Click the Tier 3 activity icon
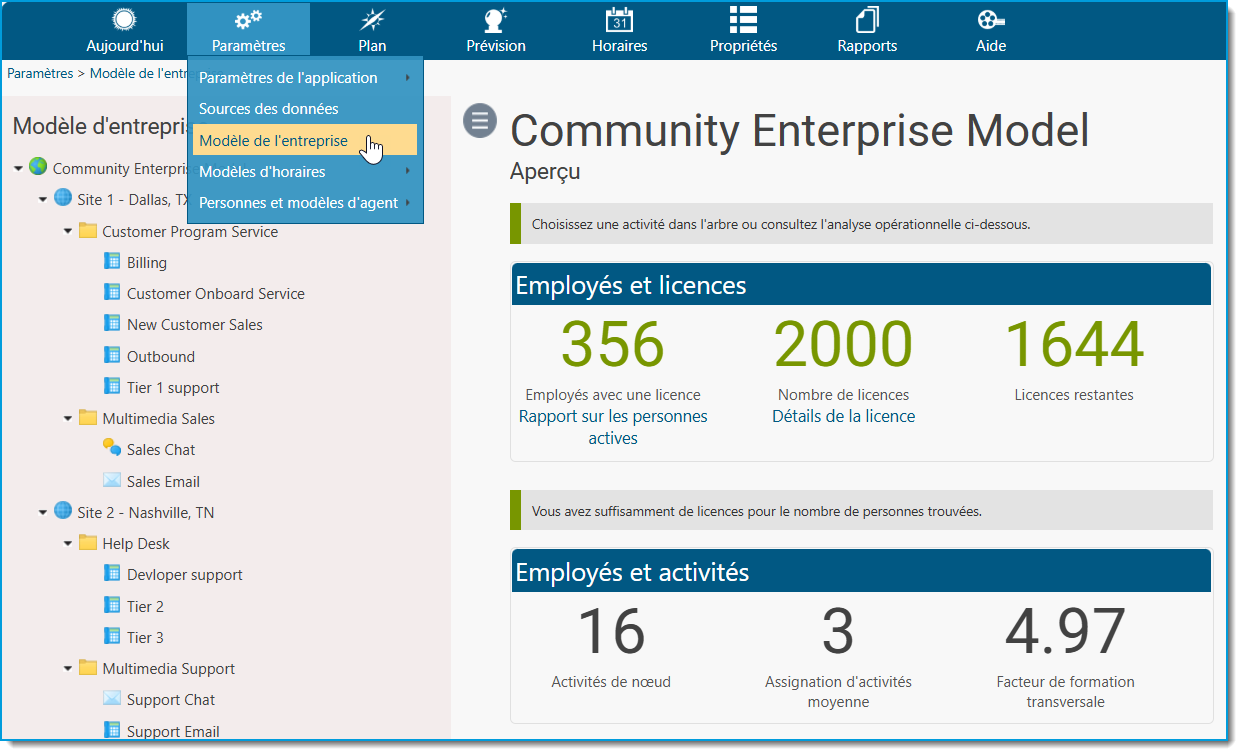 pyautogui.click(x=112, y=636)
